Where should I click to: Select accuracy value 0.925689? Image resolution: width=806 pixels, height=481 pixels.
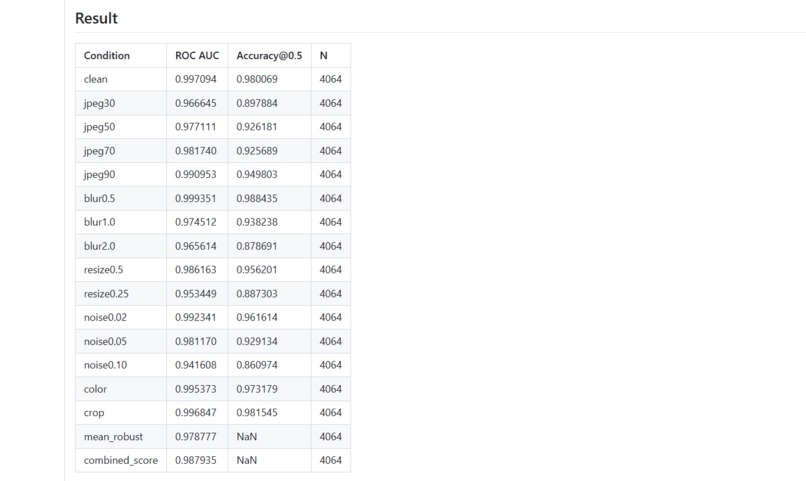(257, 151)
